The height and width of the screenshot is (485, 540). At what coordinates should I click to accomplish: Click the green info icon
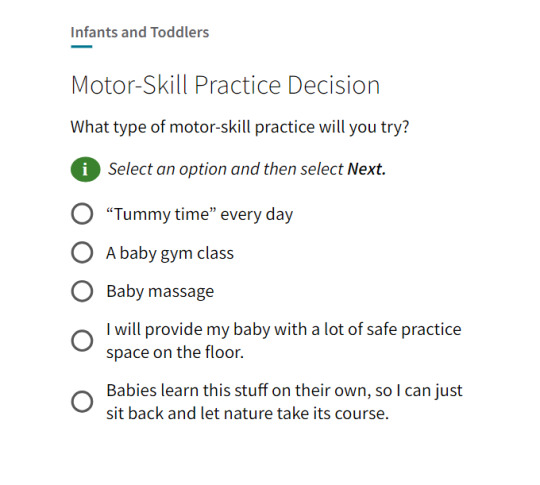85,169
